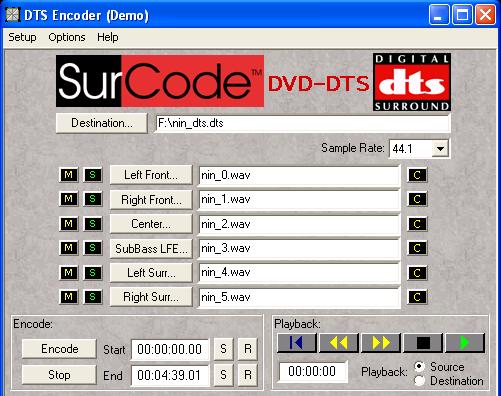Clear the Left Surr file with C
The width and height of the screenshot is (501, 396).
417,273
